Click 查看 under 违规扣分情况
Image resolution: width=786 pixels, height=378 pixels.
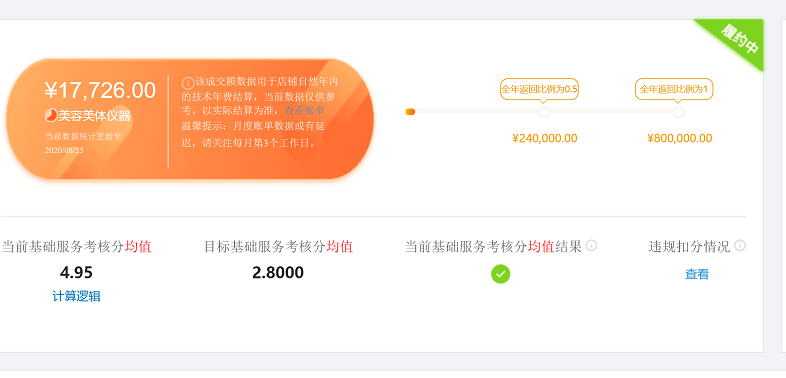697,274
